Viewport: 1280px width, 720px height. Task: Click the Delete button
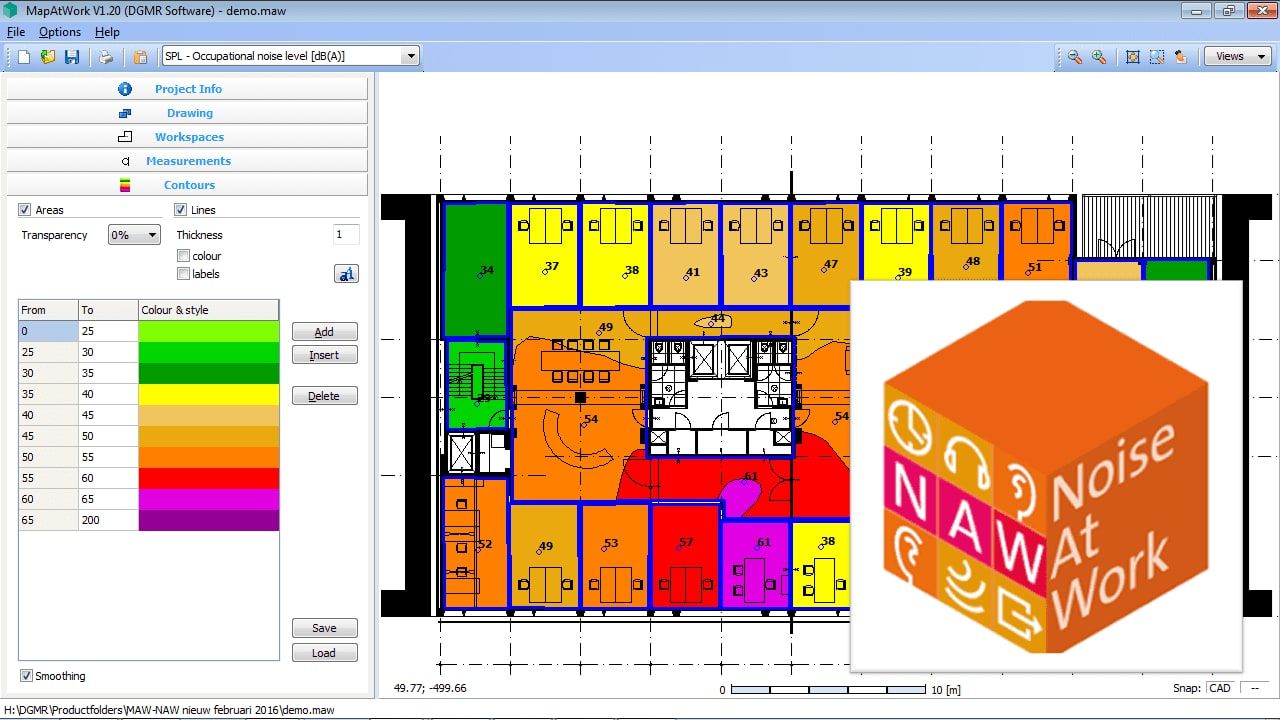(x=324, y=396)
